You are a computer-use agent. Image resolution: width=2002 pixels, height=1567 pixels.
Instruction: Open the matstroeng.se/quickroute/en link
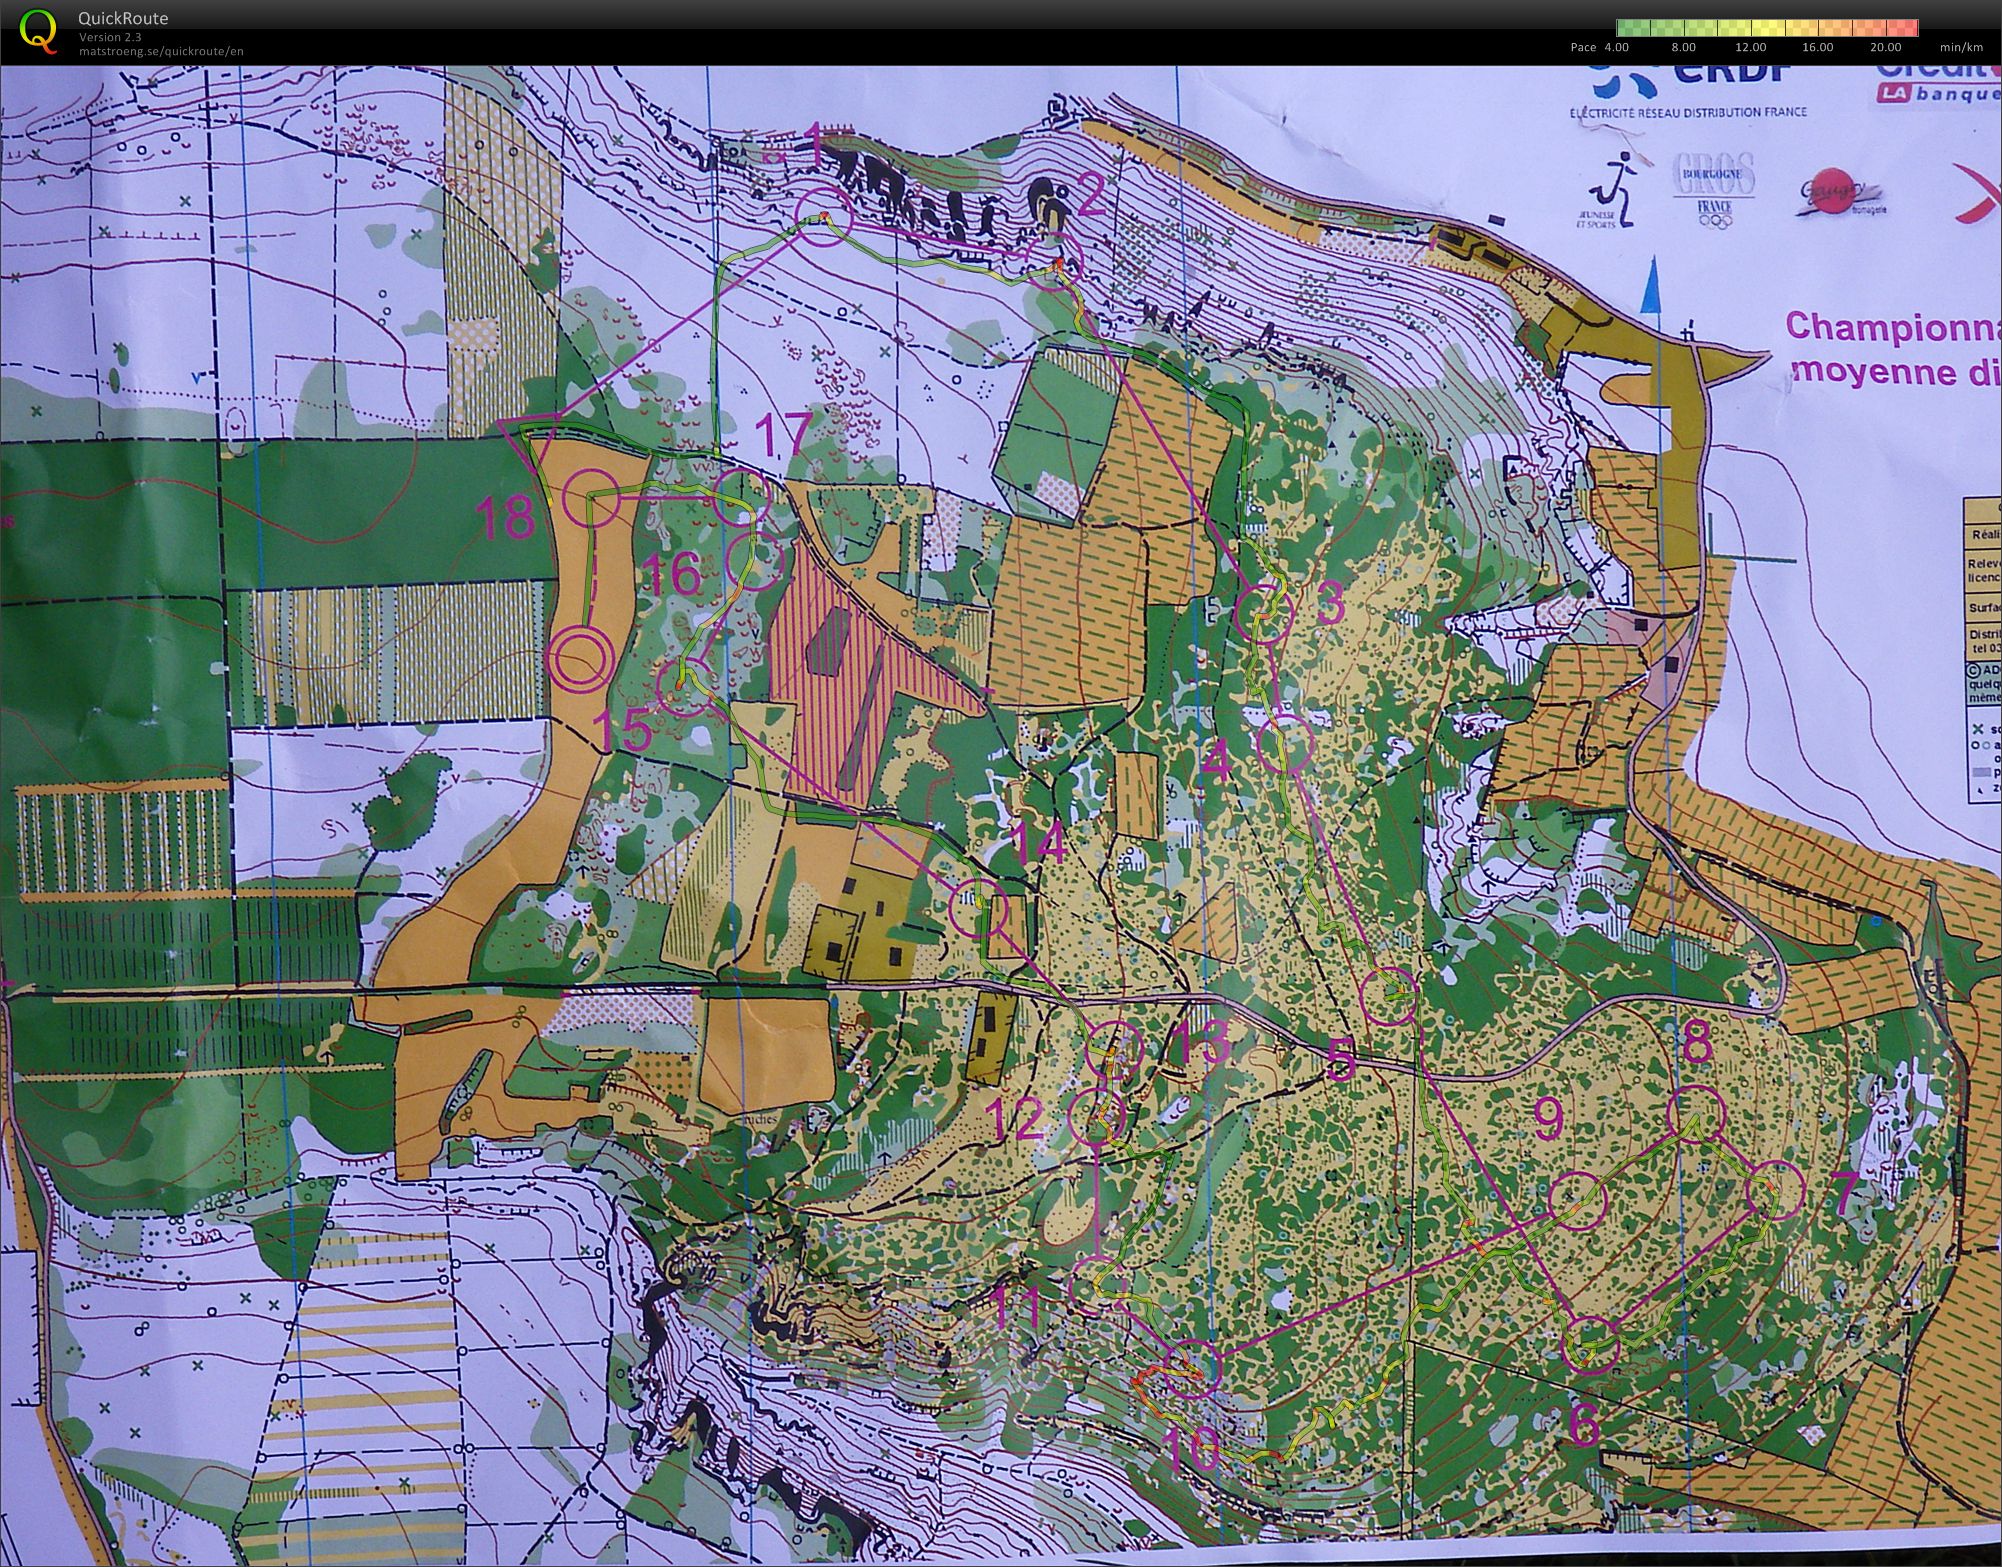tap(161, 52)
